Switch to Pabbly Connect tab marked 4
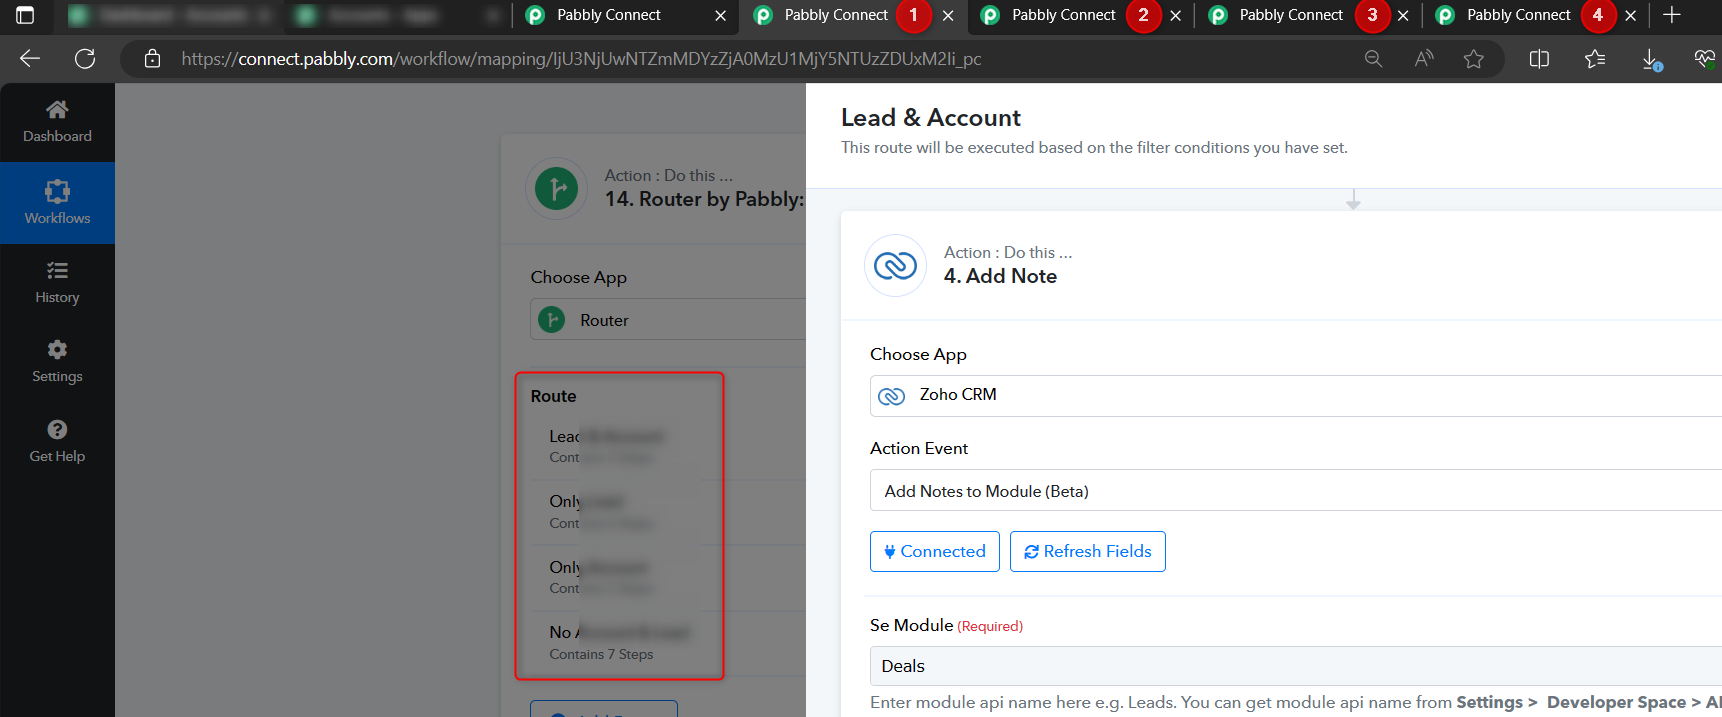 point(1518,15)
